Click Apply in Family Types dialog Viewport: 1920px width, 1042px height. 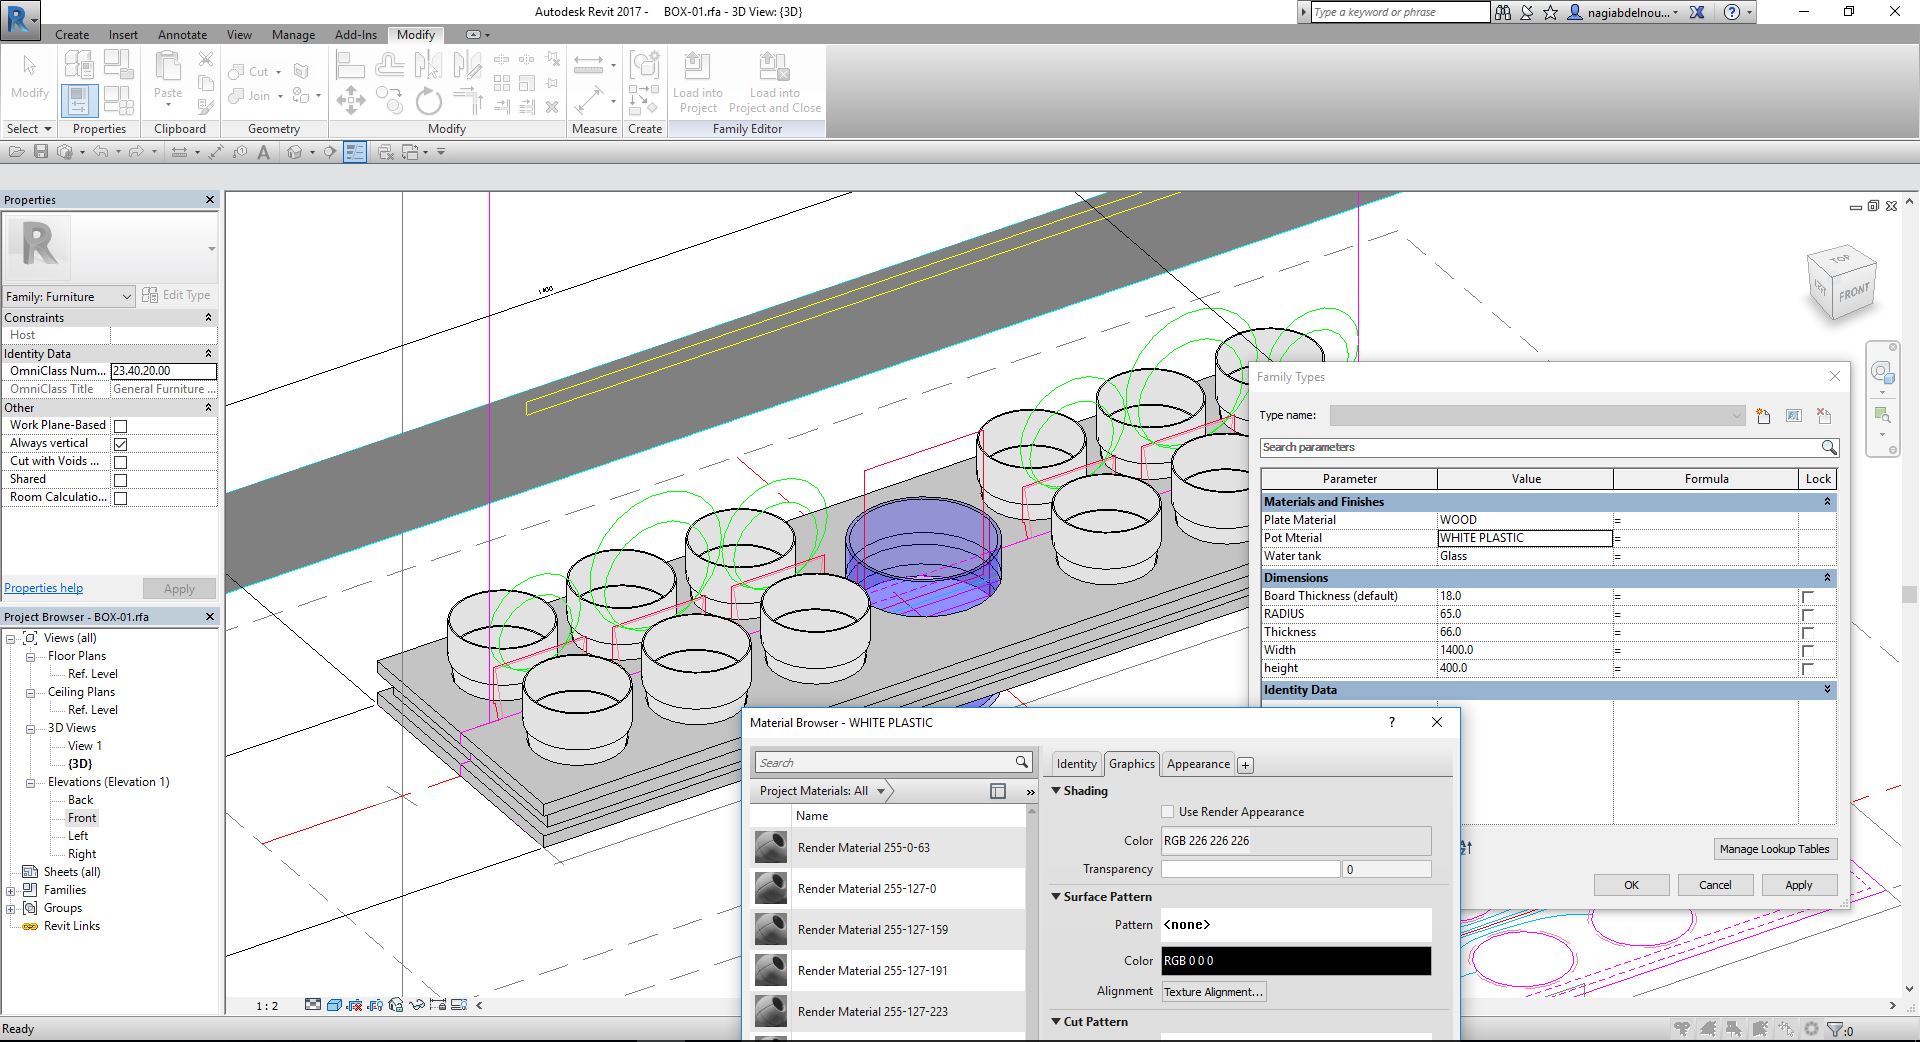tap(1799, 885)
